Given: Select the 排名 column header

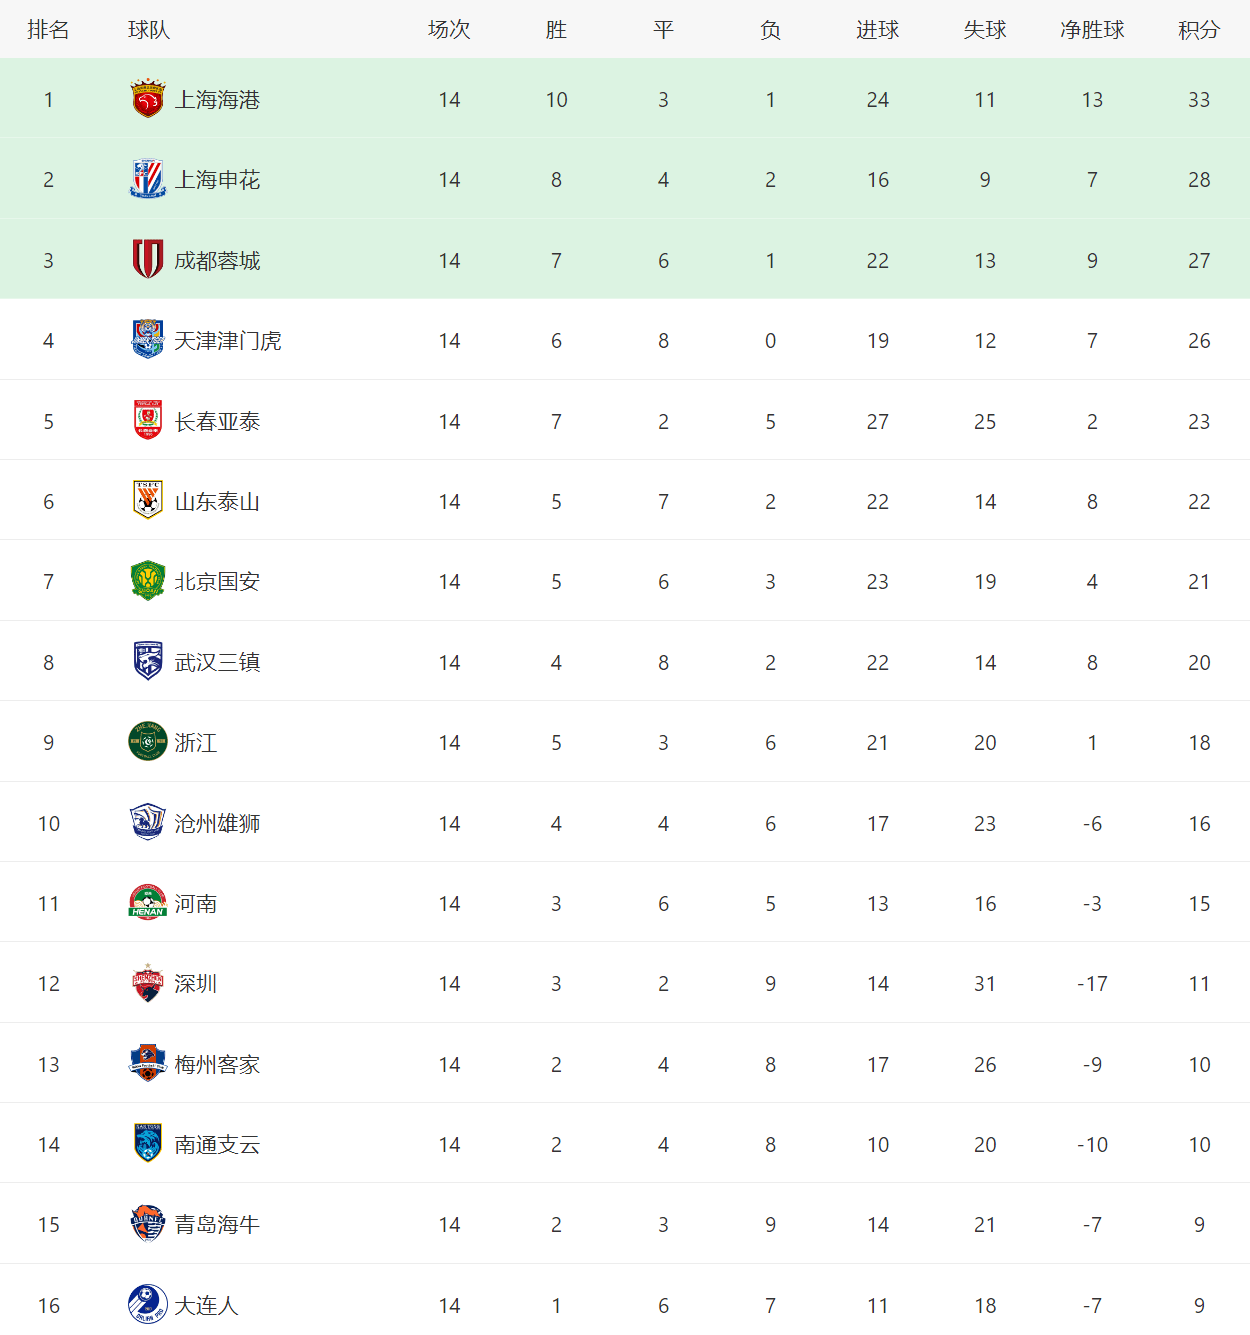Looking at the screenshot, I should (x=48, y=30).
